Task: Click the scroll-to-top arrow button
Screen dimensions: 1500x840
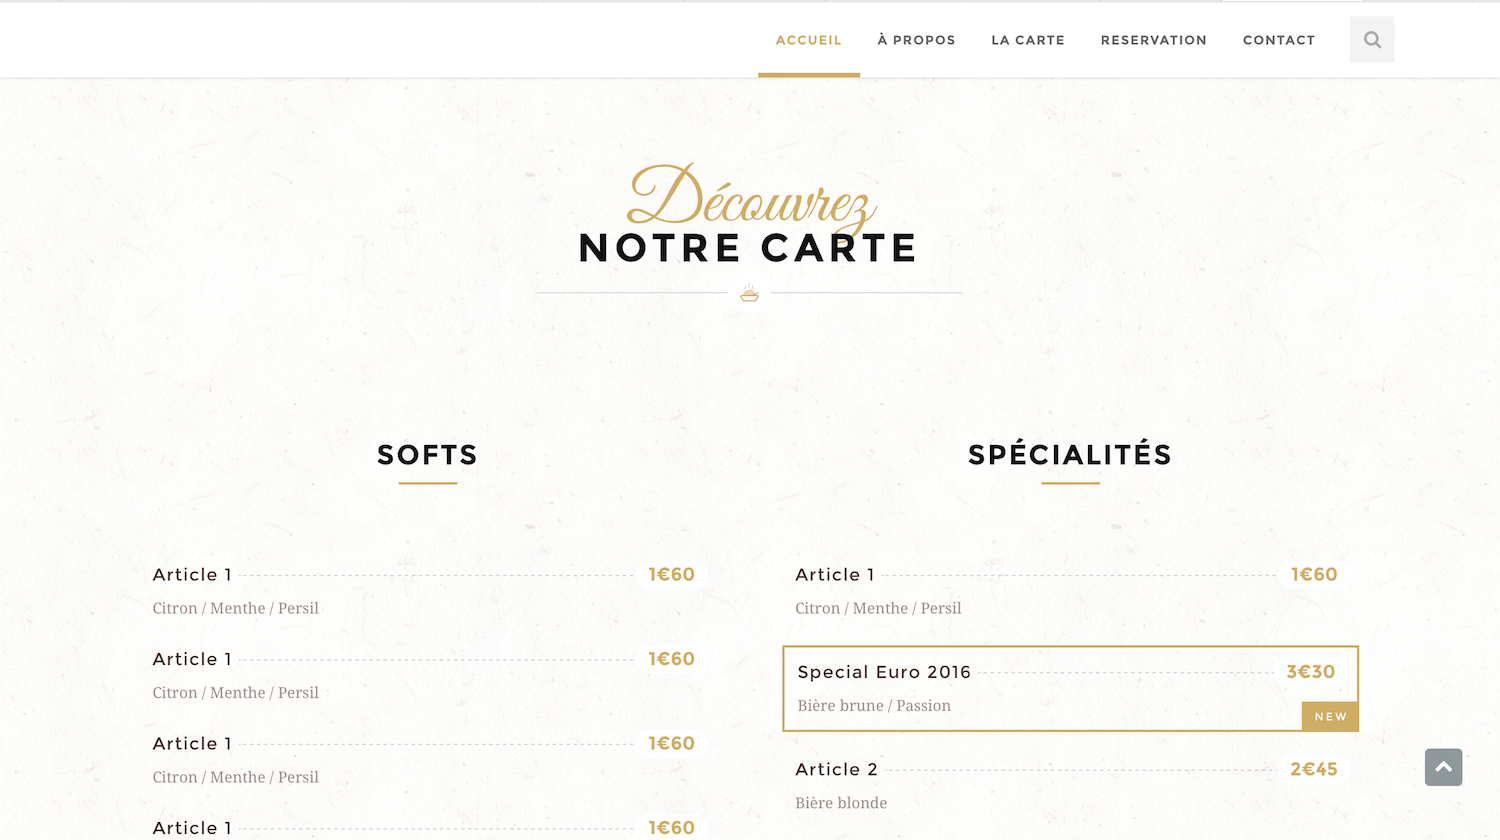Action: pyautogui.click(x=1443, y=767)
